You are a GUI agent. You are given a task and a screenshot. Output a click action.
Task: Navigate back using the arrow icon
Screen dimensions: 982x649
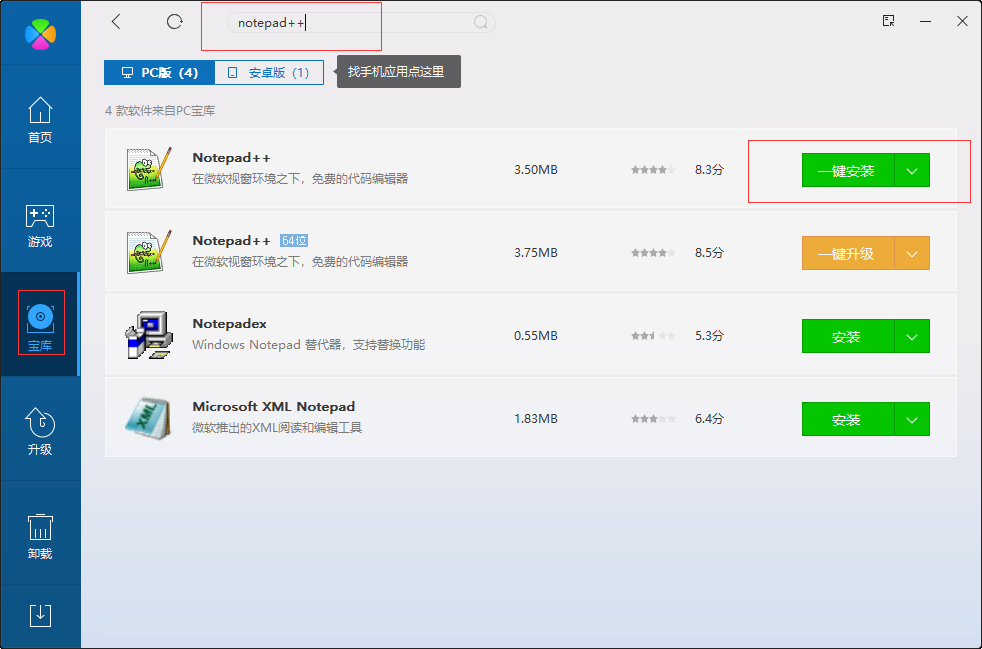115,21
